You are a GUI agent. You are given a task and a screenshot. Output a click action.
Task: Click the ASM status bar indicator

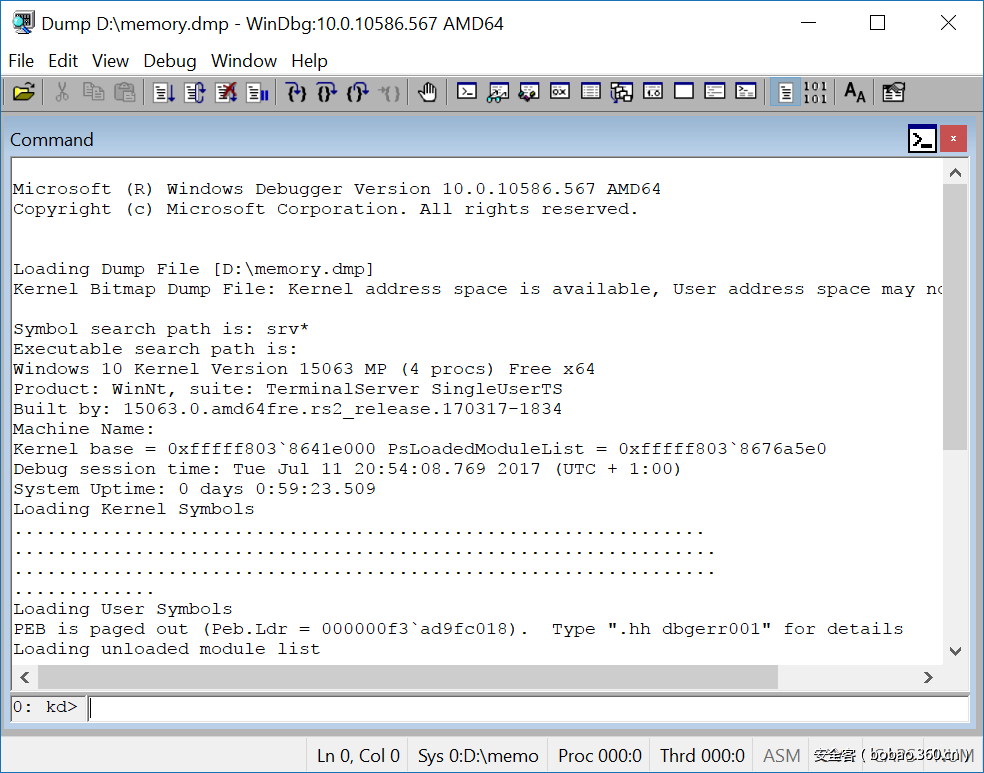[781, 755]
